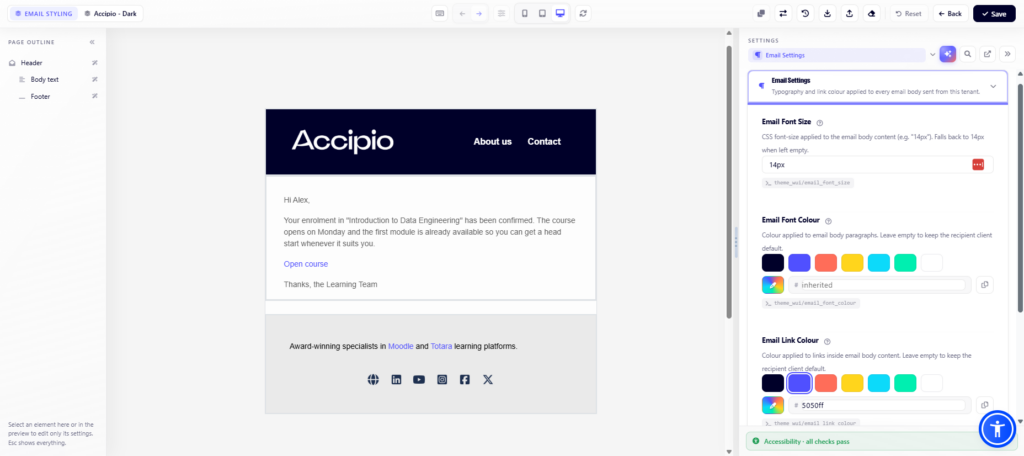Click the LinkedIn icon in email footer

pos(396,380)
